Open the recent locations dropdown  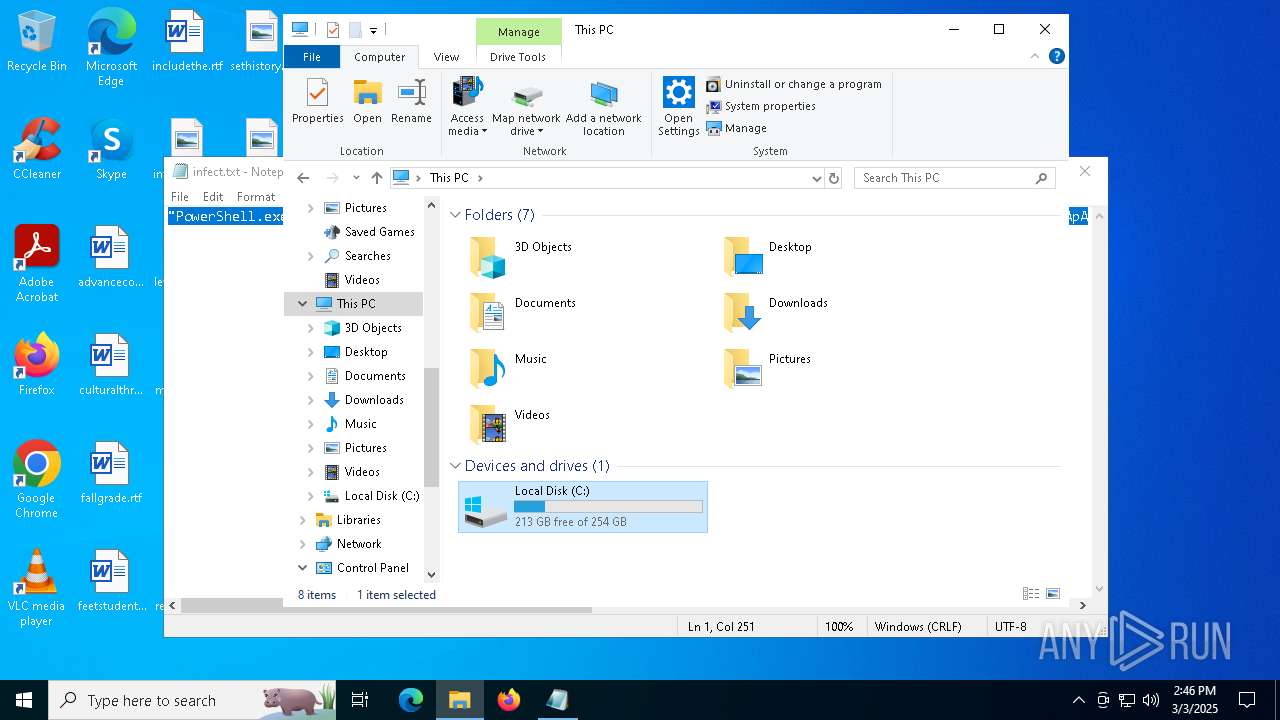click(356, 178)
